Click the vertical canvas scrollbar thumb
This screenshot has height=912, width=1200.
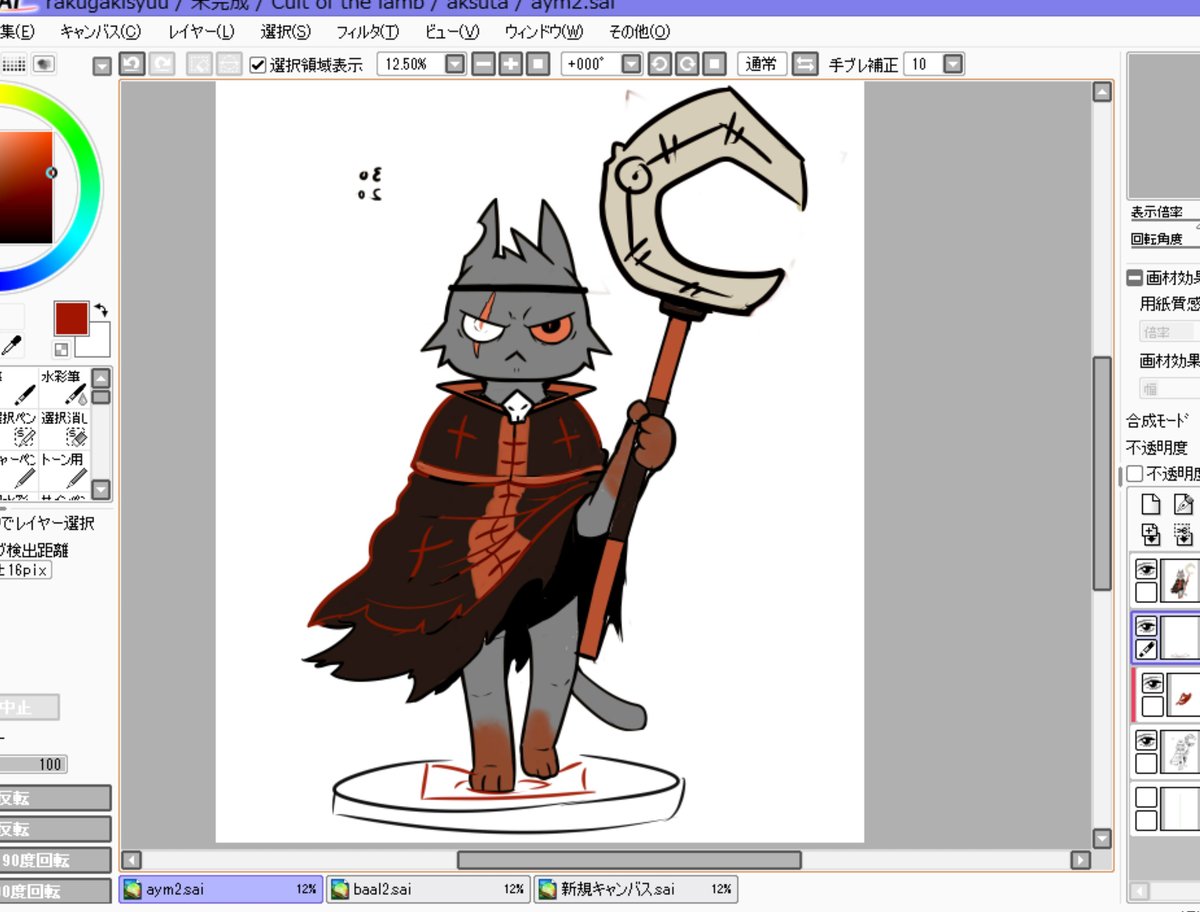pos(1102,473)
